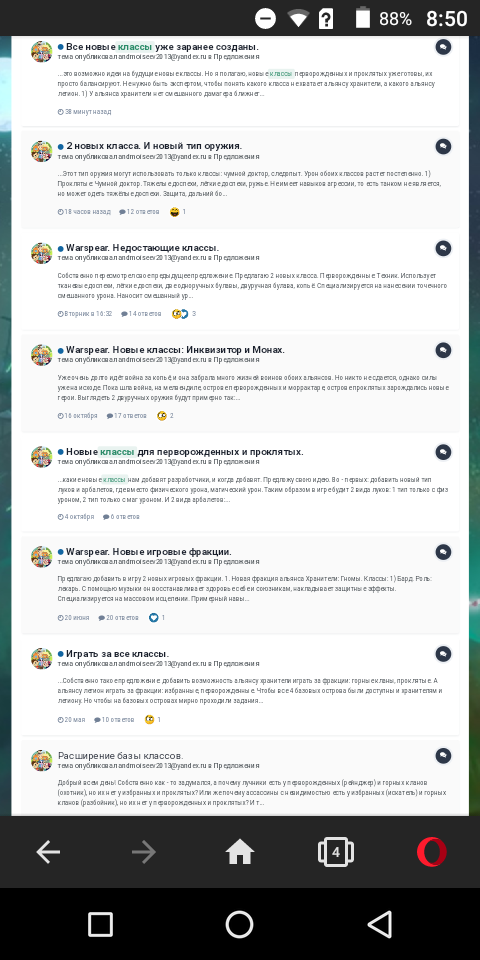Open topic 'Warspear. Недостающие классы.'
The width and height of the screenshot is (480, 960).
point(143,248)
